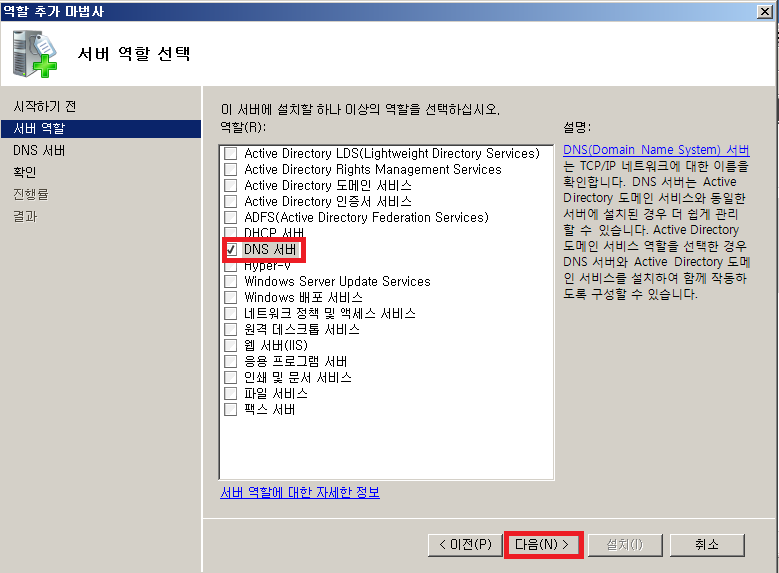Click 결과 step in sidebar
Image resolution: width=779 pixels, height=573 pixels.
25,216
